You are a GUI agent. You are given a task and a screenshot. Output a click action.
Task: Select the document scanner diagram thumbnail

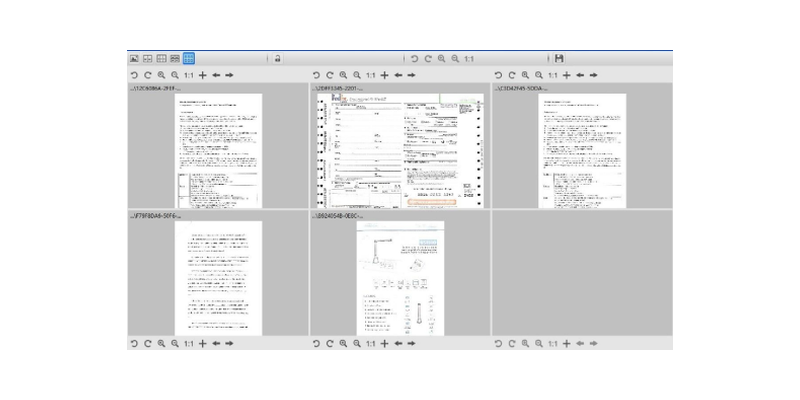[401, 278]
